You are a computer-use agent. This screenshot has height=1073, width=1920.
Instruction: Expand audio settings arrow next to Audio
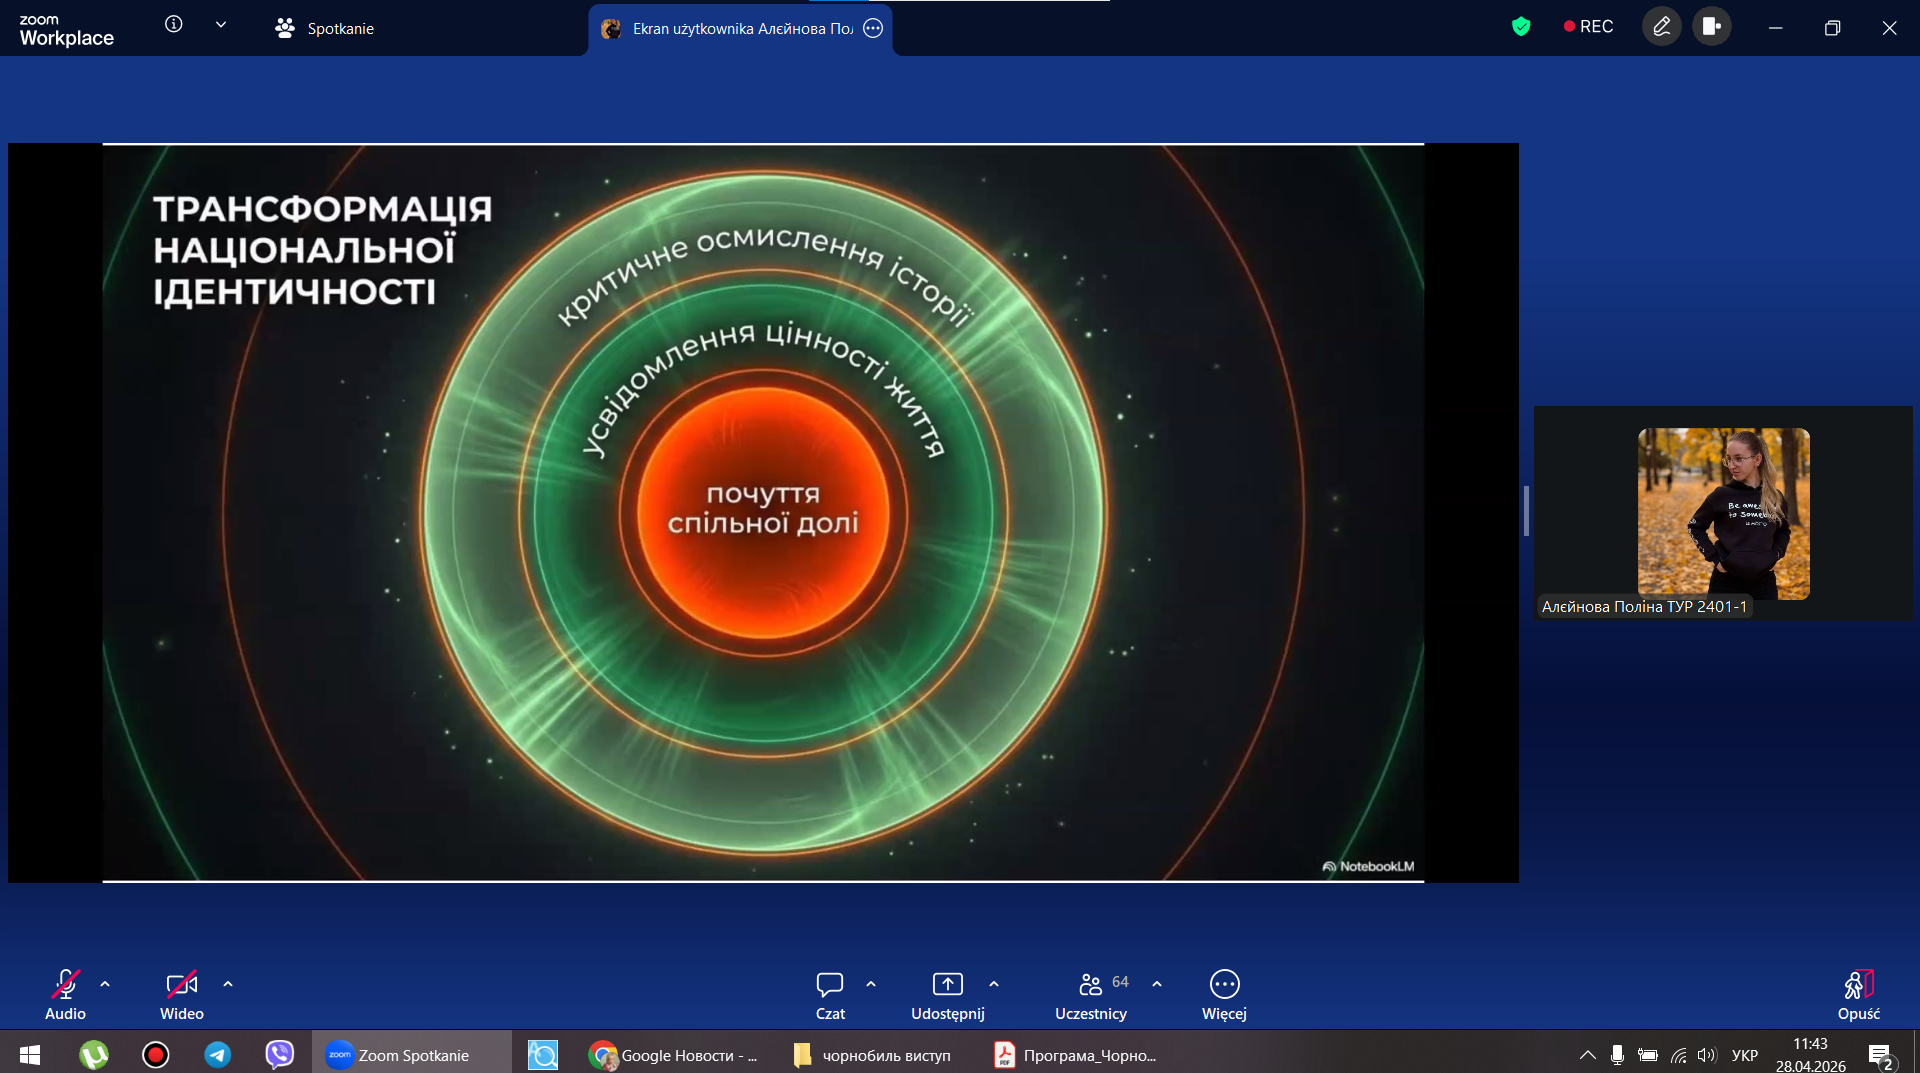(x=105, y=984)
